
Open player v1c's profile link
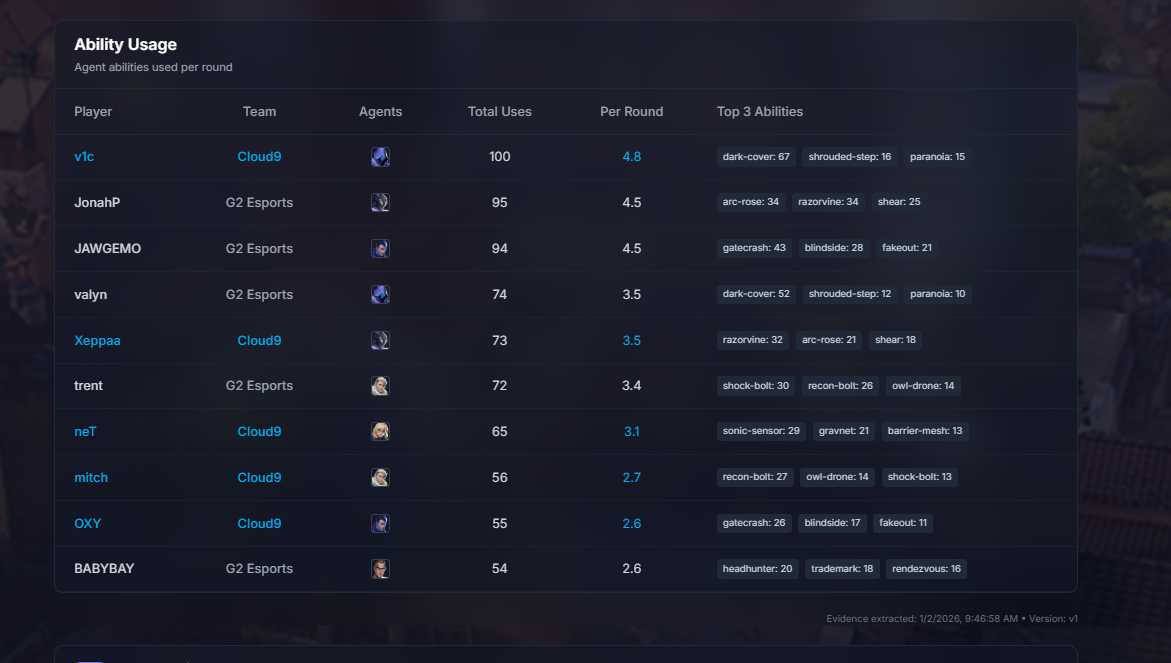(84, 157)
